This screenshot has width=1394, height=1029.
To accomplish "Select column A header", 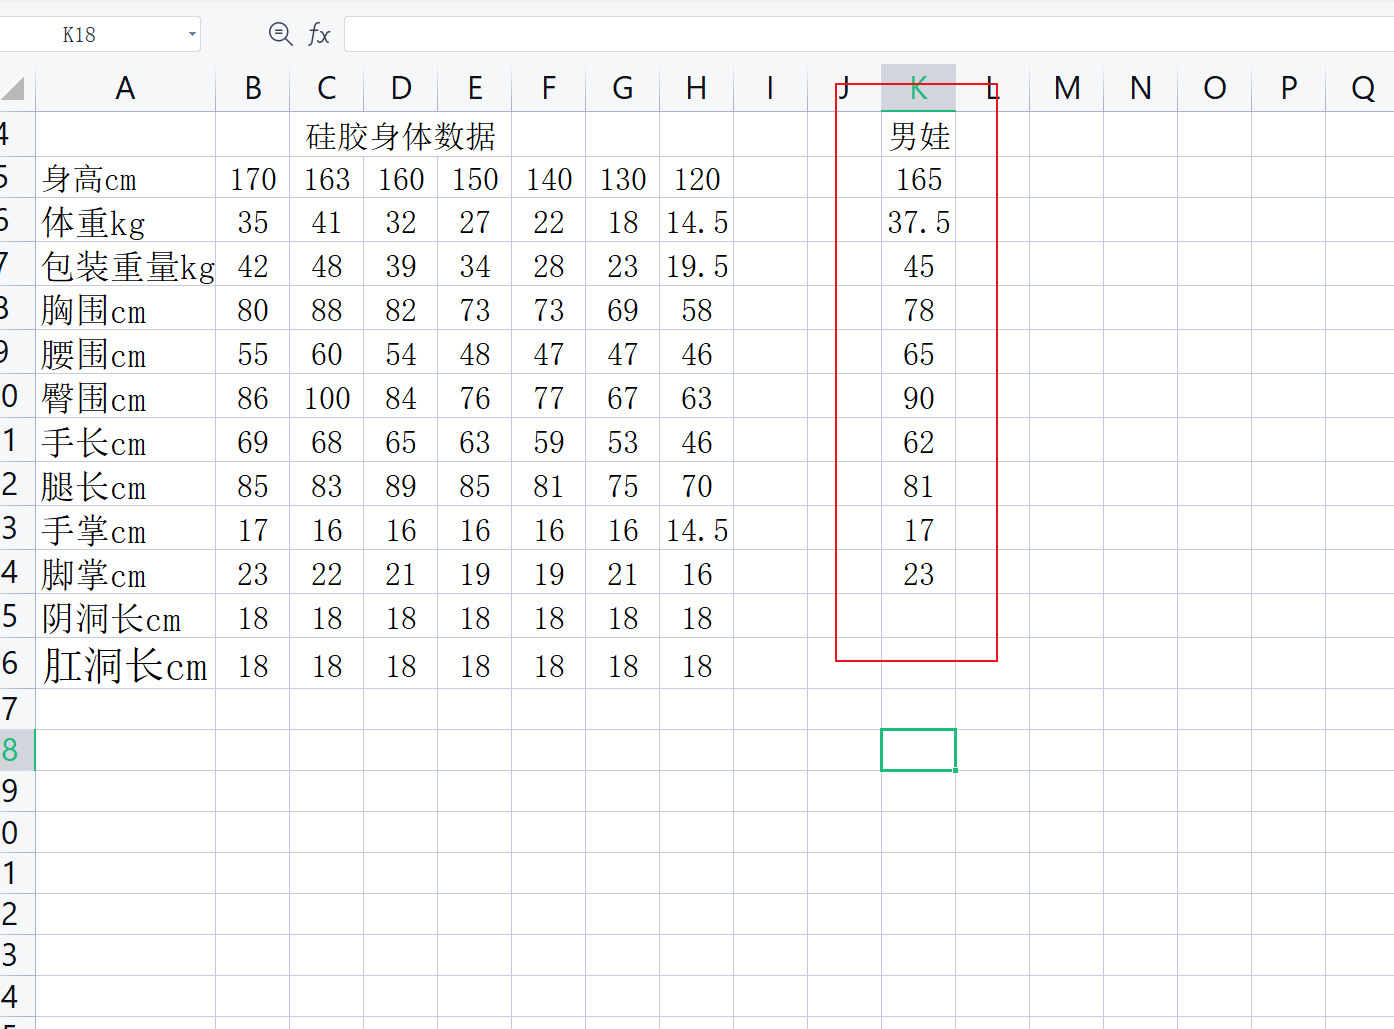I will tap(125, 89).
